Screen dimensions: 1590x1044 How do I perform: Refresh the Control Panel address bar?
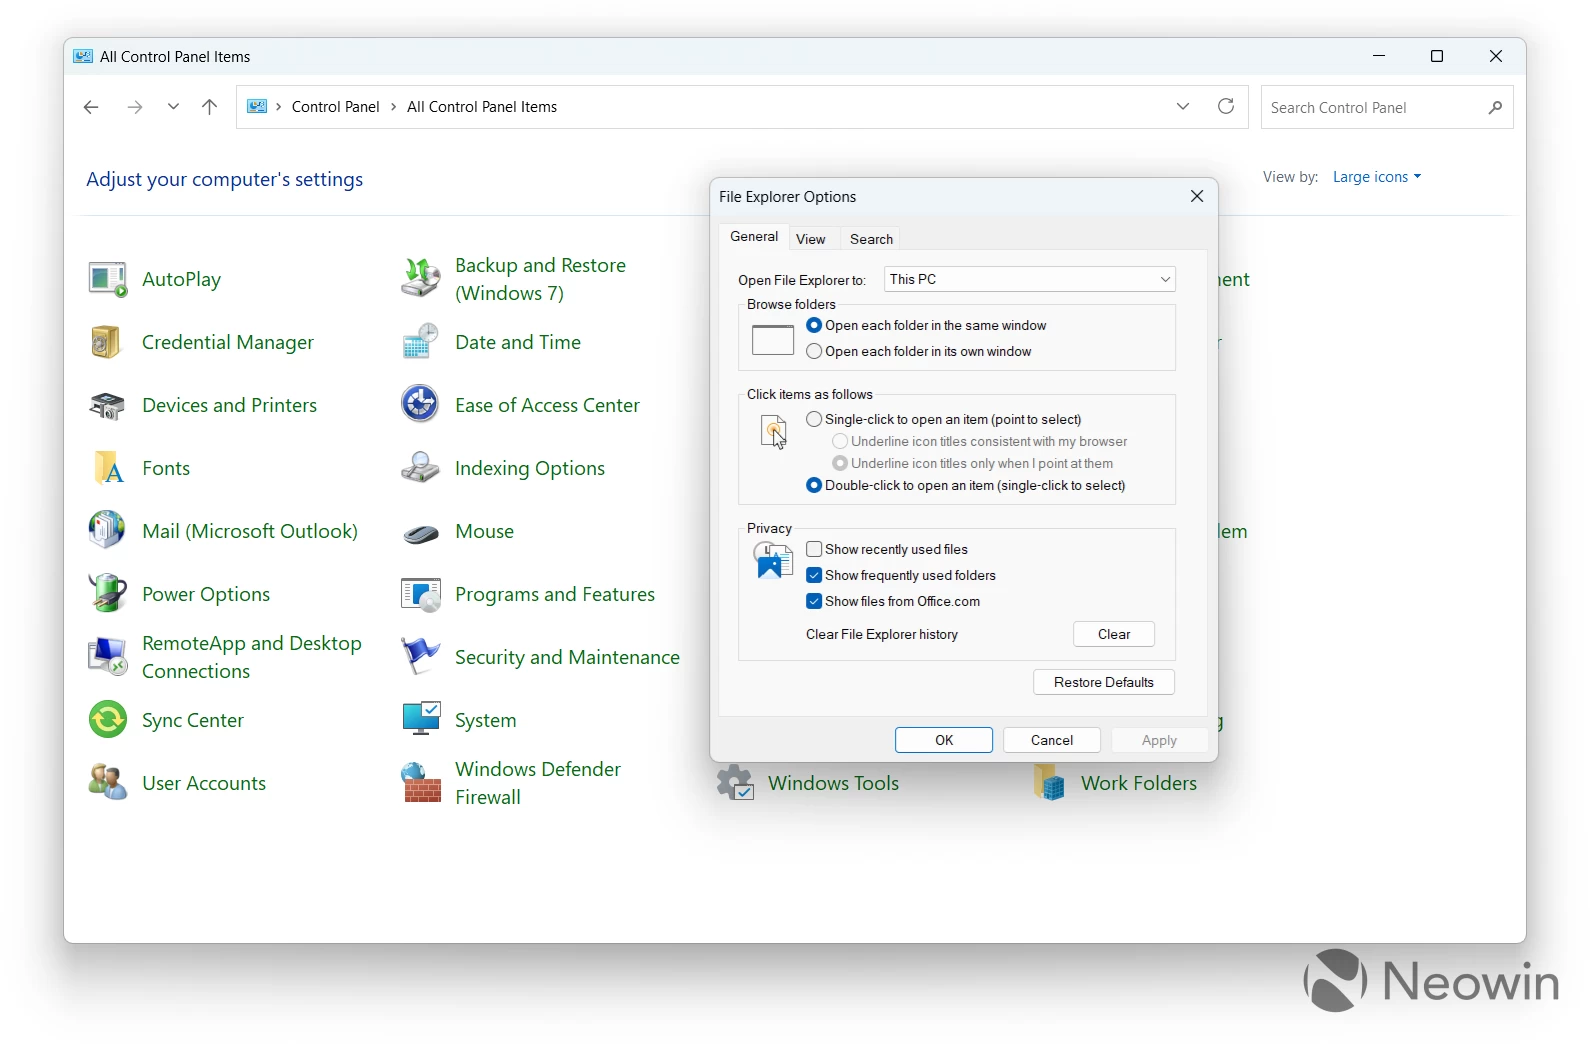coord(1226,107)
